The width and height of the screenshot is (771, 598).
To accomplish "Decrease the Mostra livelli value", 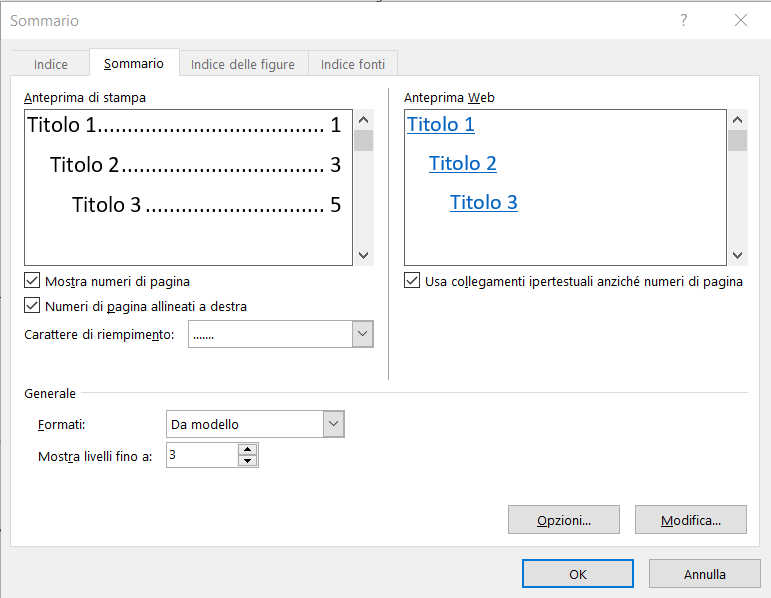I will pos(248,461).
